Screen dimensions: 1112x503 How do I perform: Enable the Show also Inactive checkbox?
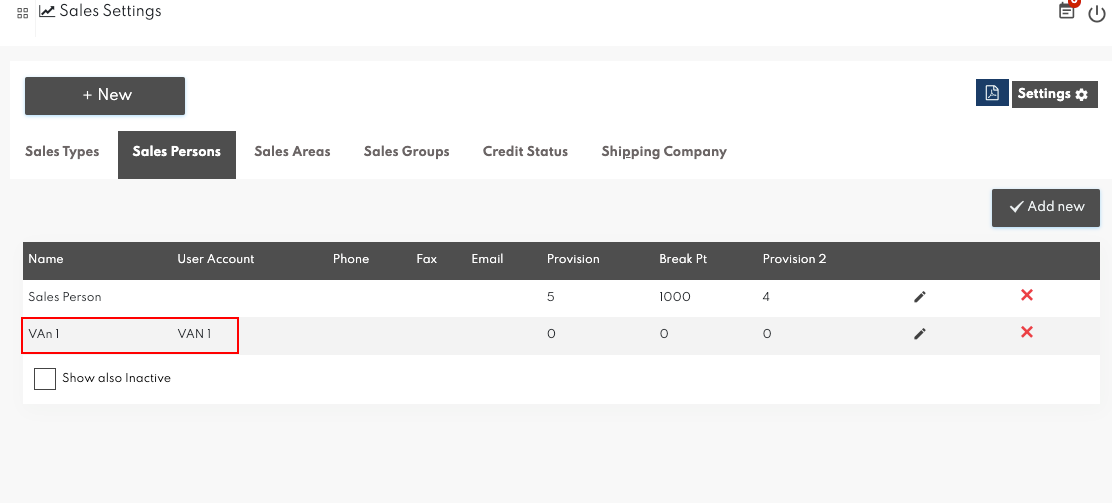coord(45,379)
